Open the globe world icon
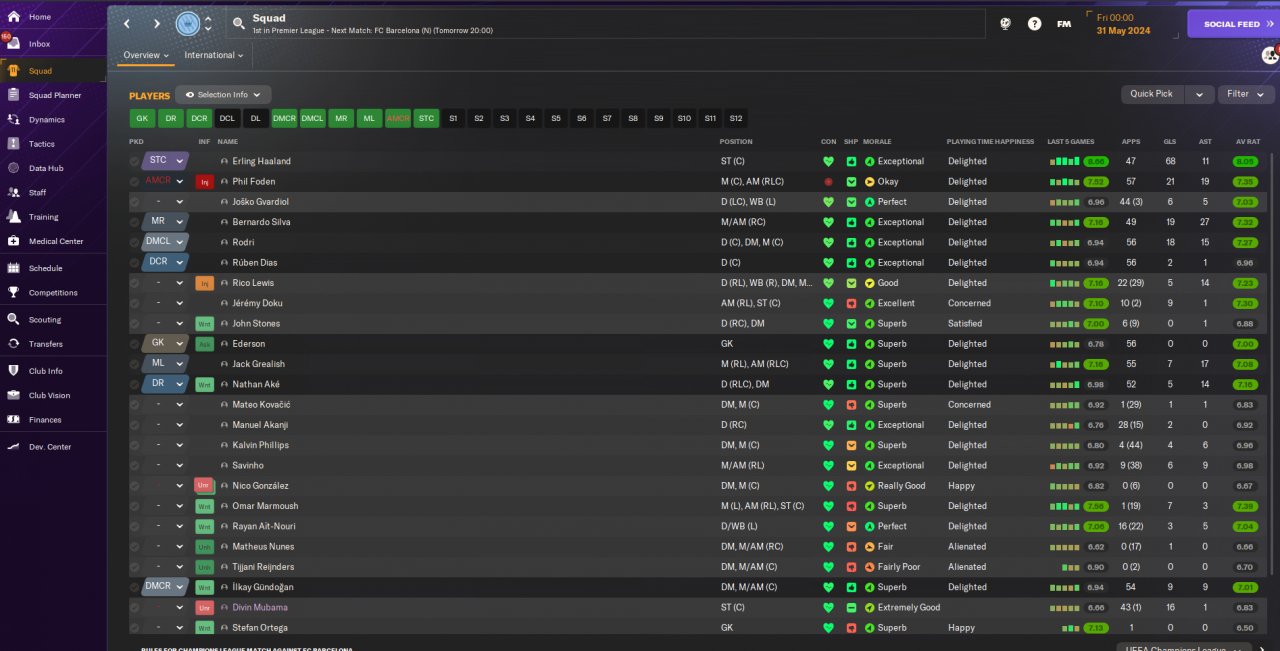 (1005, 23)
